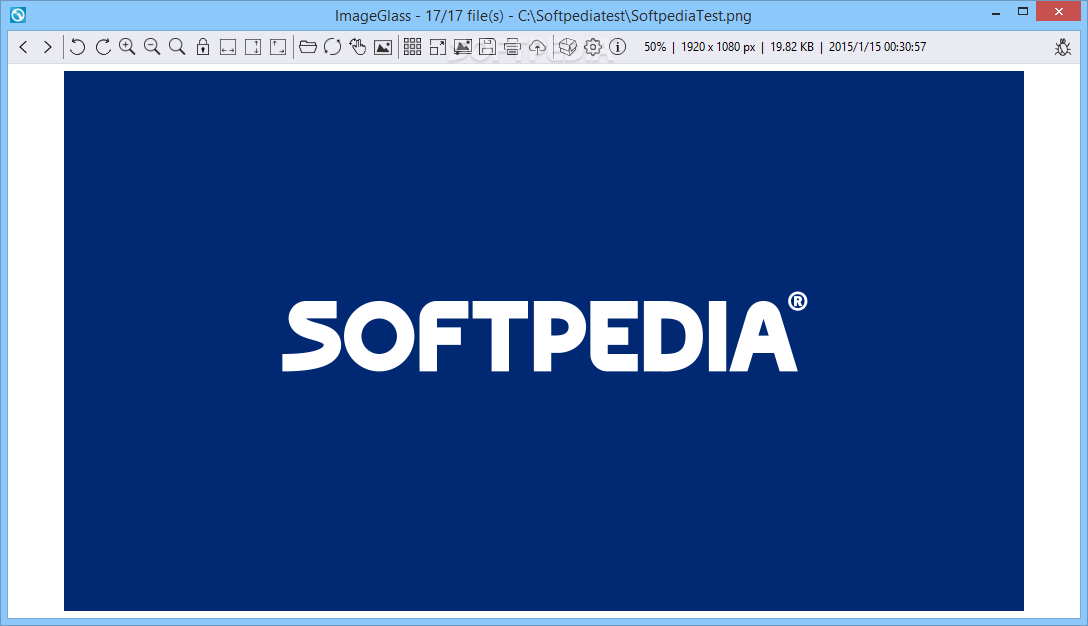
Task: Click the 19.82 KB file size text
Action: tap(792, 47)
